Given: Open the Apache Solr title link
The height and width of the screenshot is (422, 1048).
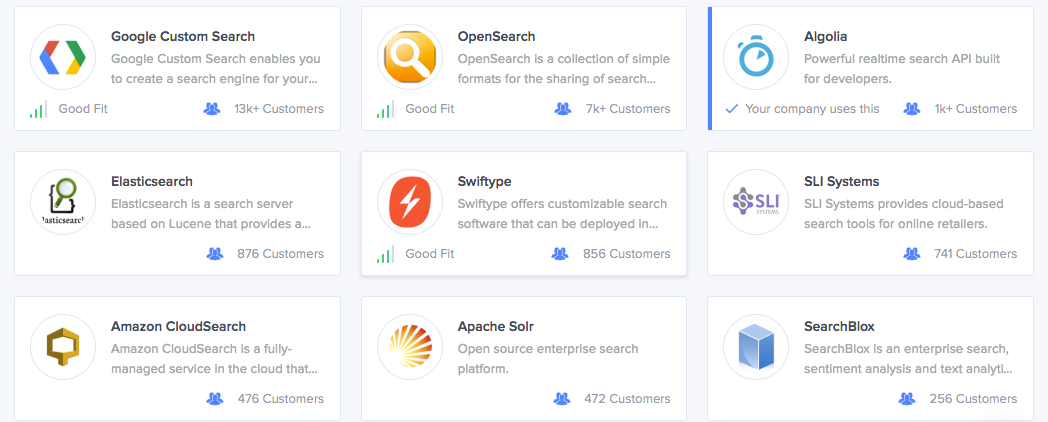Looking at the screenshot, I should click(495, 327).
